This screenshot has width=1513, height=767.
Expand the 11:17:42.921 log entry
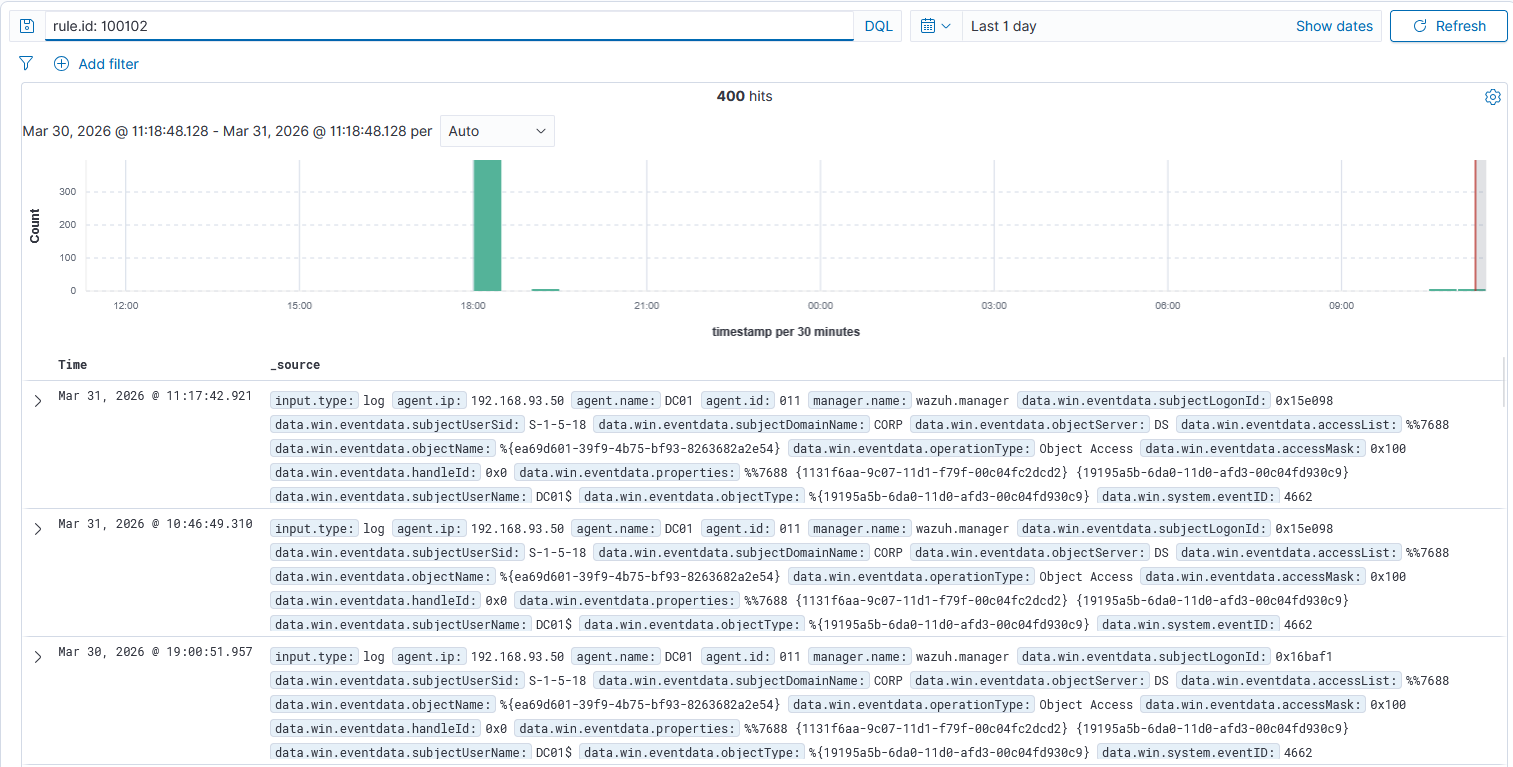pyautogui.click(x=38, y=401)
